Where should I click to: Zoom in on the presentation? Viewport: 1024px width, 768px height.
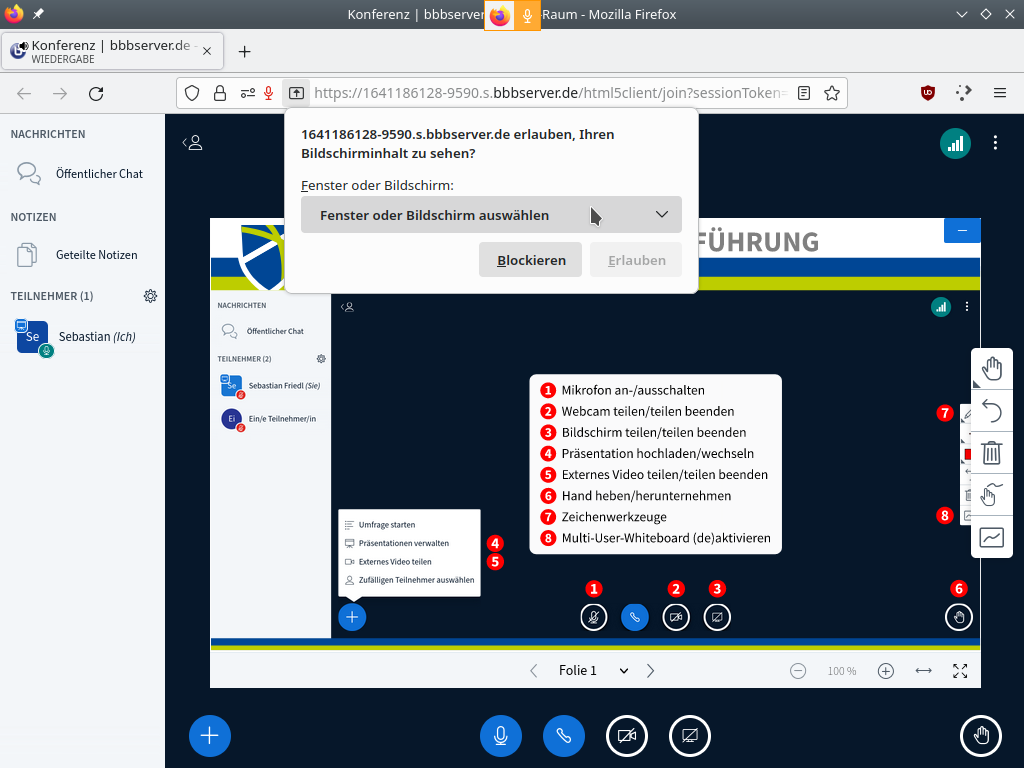pos(885,671)
